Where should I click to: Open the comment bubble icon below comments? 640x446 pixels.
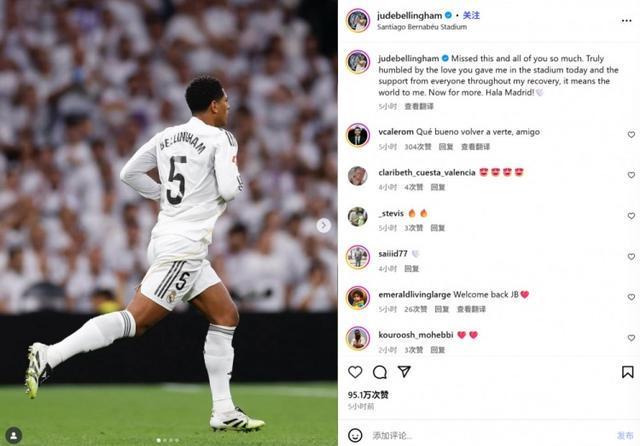380,372
